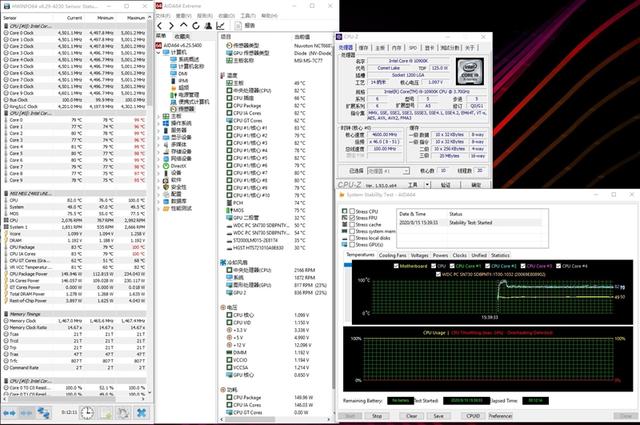The height and width of the screenshot is (425, 640).
Task: Open AIDA64 user icon in toolbar
Action: pyautogui.click(x=208, y=26)
